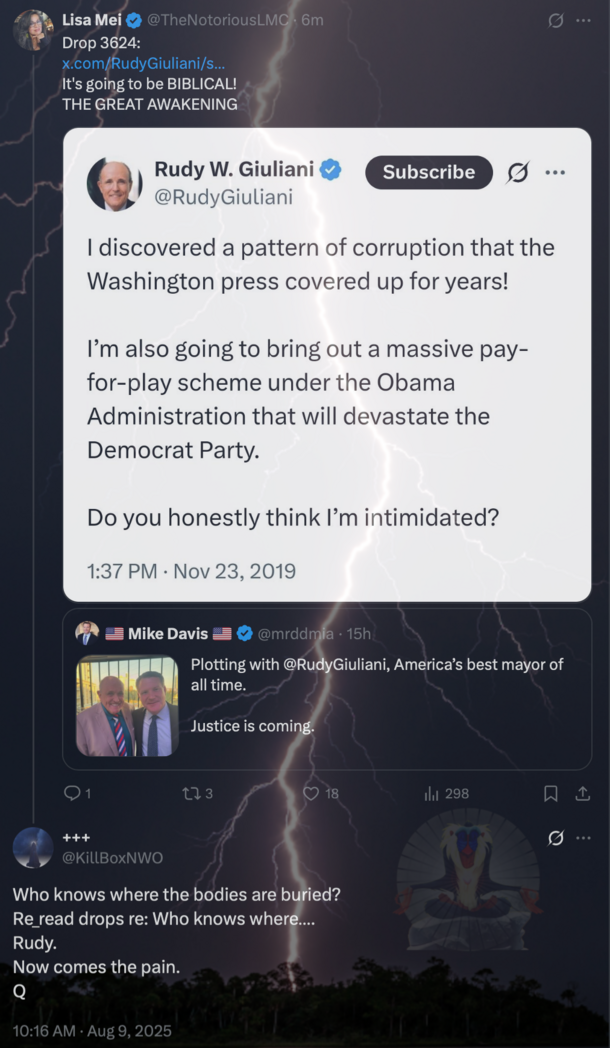Open Rudy Giuliani's profile picture
The width and height of the screenshot is (610, 1048).
[115, 184]
